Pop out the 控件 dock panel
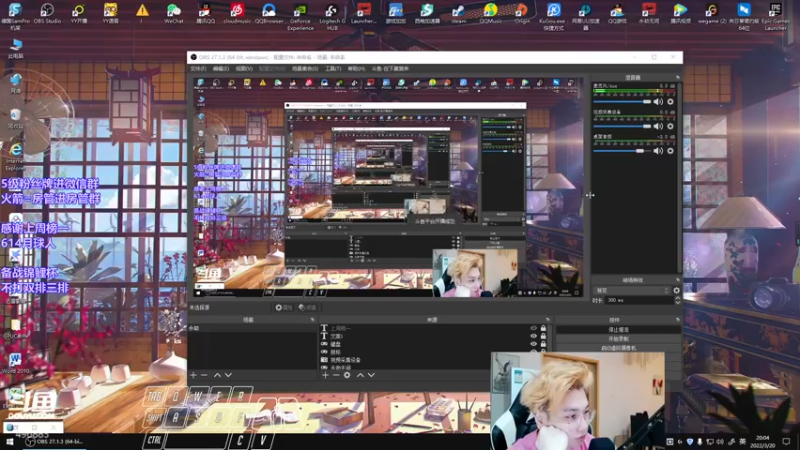The height and width of the screenshot is (450, 800). pyautogui.click(x=678, y=320)
